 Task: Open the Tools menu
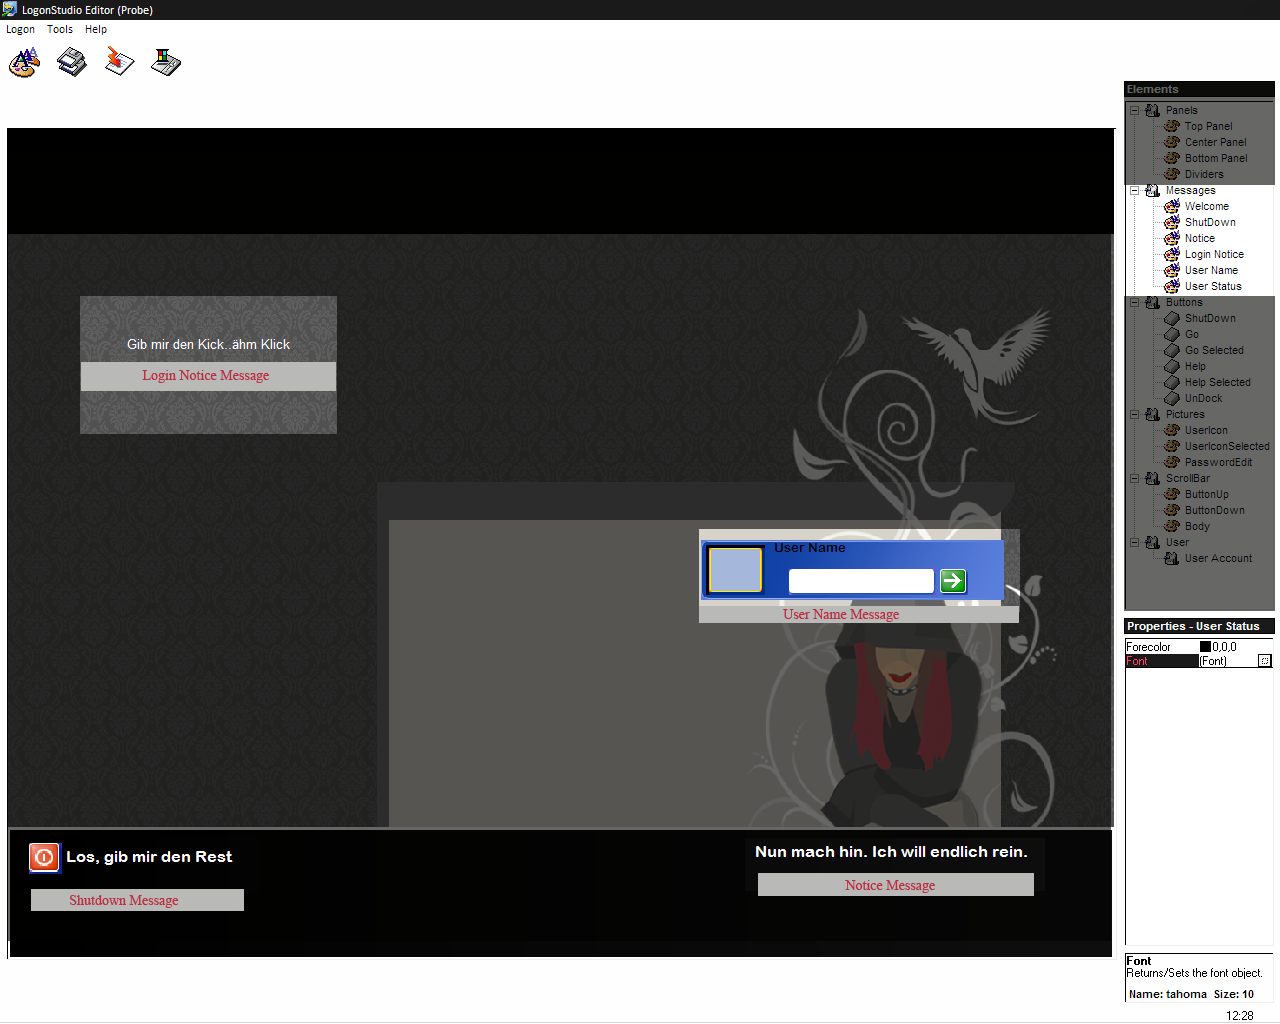[60, 29]
